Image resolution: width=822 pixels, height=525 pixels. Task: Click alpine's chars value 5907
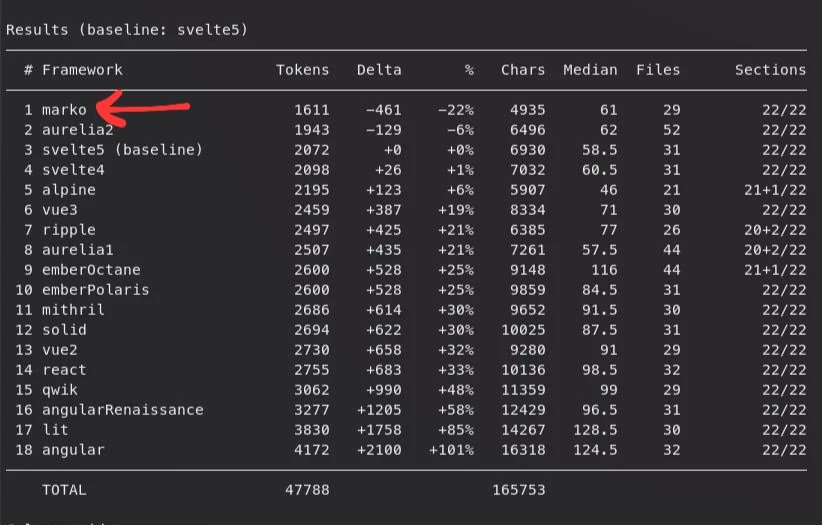[527, 190]
